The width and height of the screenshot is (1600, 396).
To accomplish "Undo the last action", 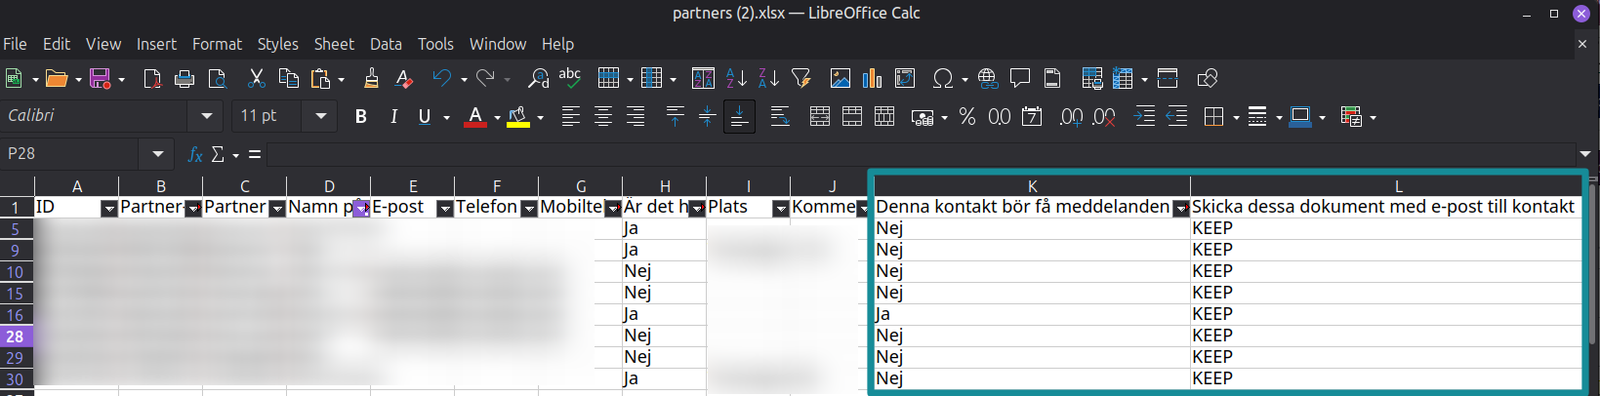I will pos(442,79).
